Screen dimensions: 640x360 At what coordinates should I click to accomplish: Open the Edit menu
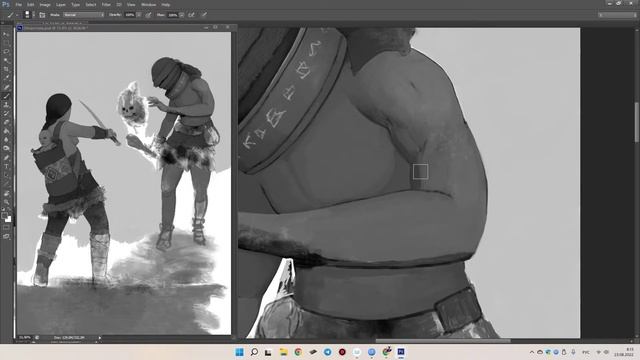click(x=31, y=4)
